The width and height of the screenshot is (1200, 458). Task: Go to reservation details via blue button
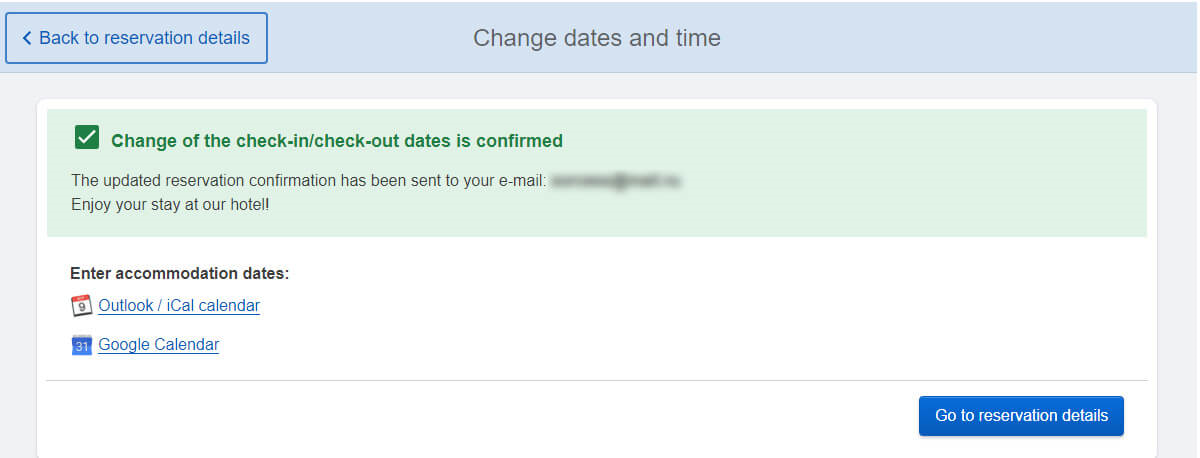point(1021,416)
